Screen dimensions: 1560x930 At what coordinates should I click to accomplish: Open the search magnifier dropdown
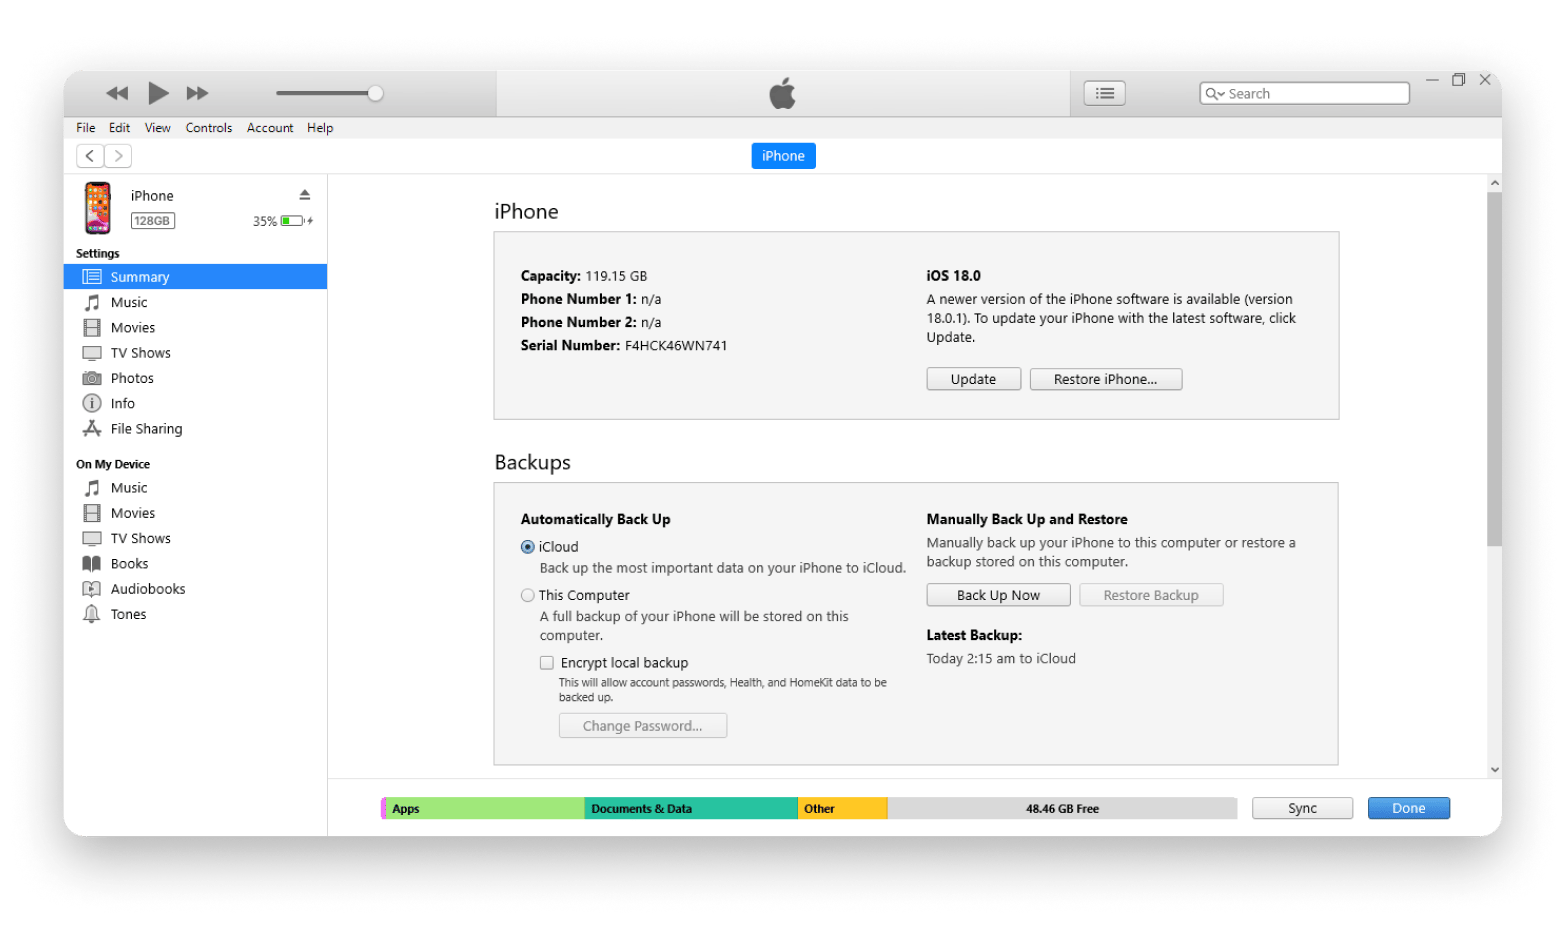click(1215, 93)
